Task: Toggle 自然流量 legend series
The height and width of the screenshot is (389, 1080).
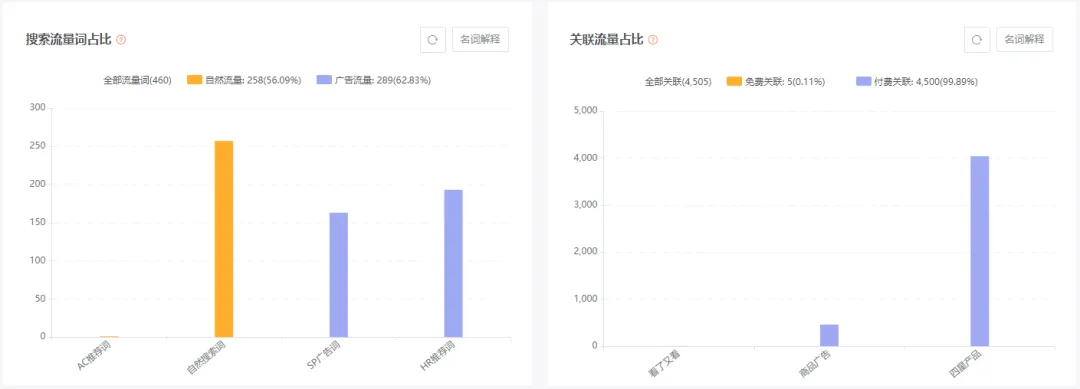Action: click(x=245, y=80)
